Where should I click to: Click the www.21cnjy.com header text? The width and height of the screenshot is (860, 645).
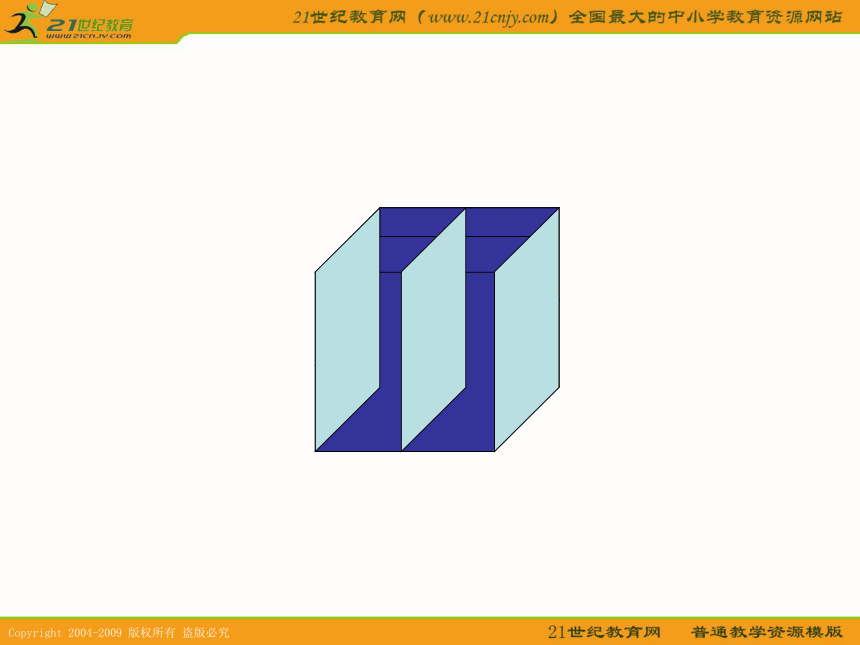click(x=489, y=17)
